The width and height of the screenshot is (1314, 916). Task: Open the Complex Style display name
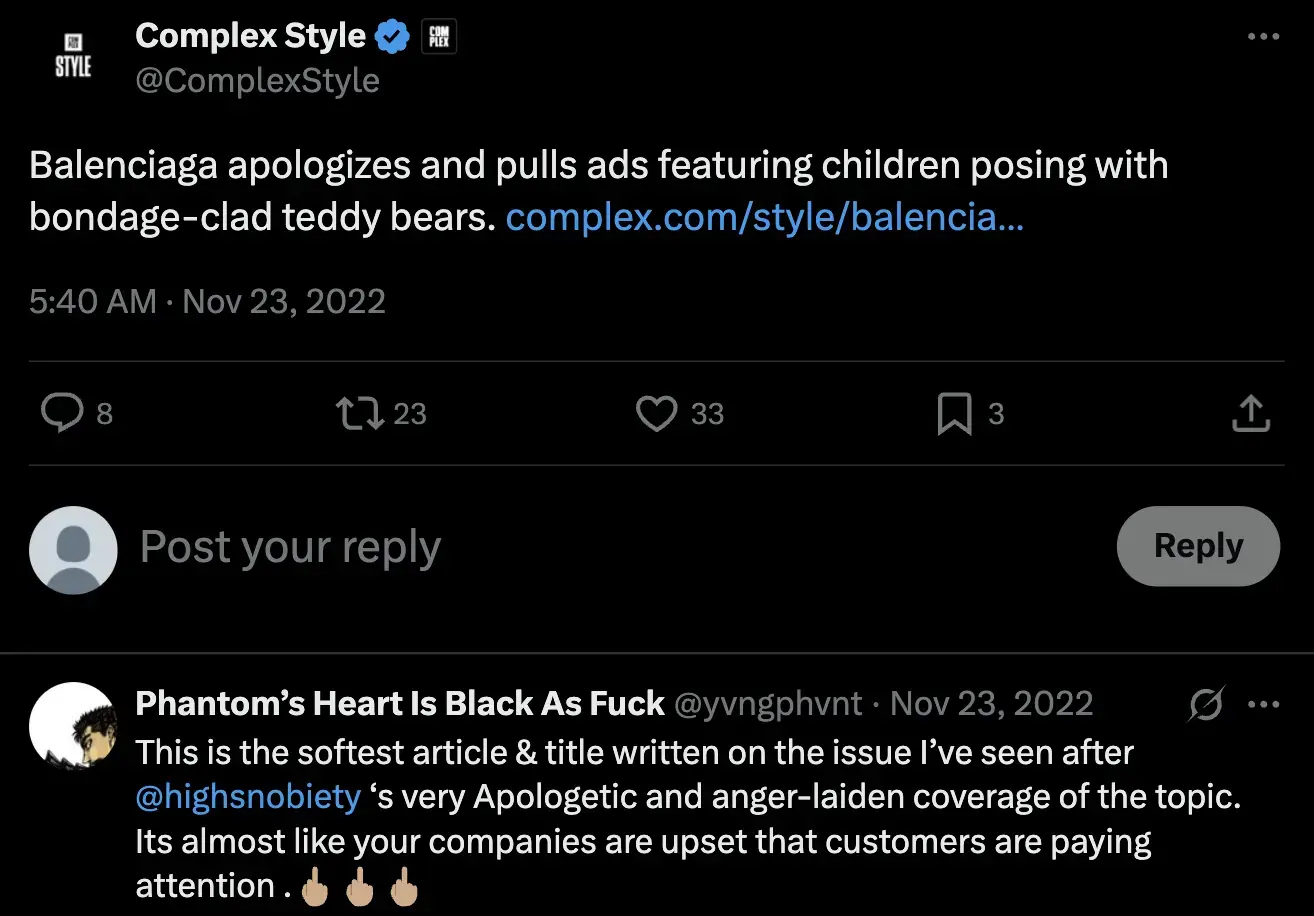251,36
